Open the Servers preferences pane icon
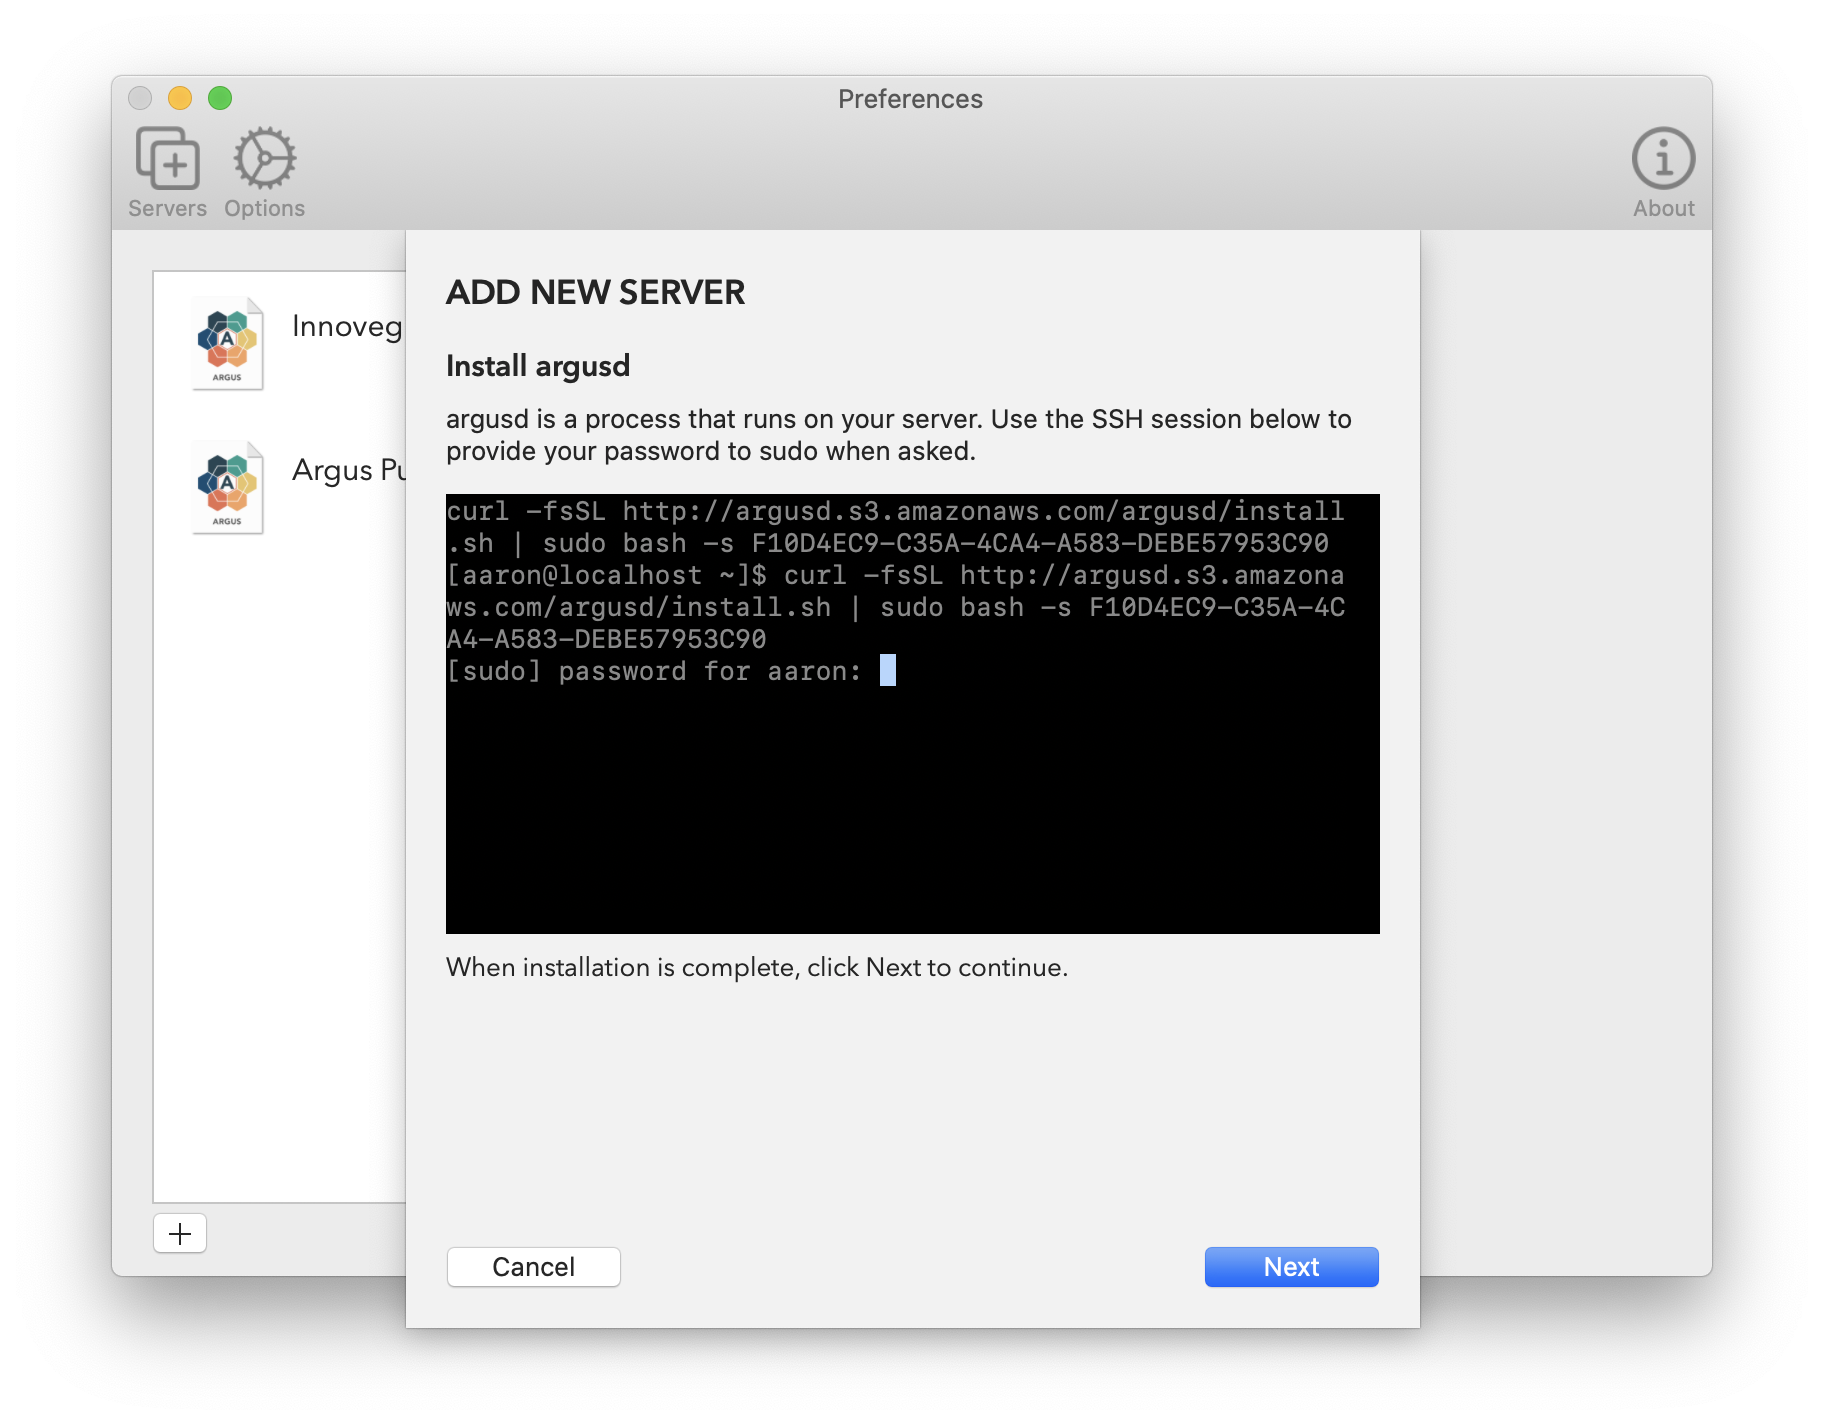The width and height of the screenshot is (1824, 1424). coord(167,158)
